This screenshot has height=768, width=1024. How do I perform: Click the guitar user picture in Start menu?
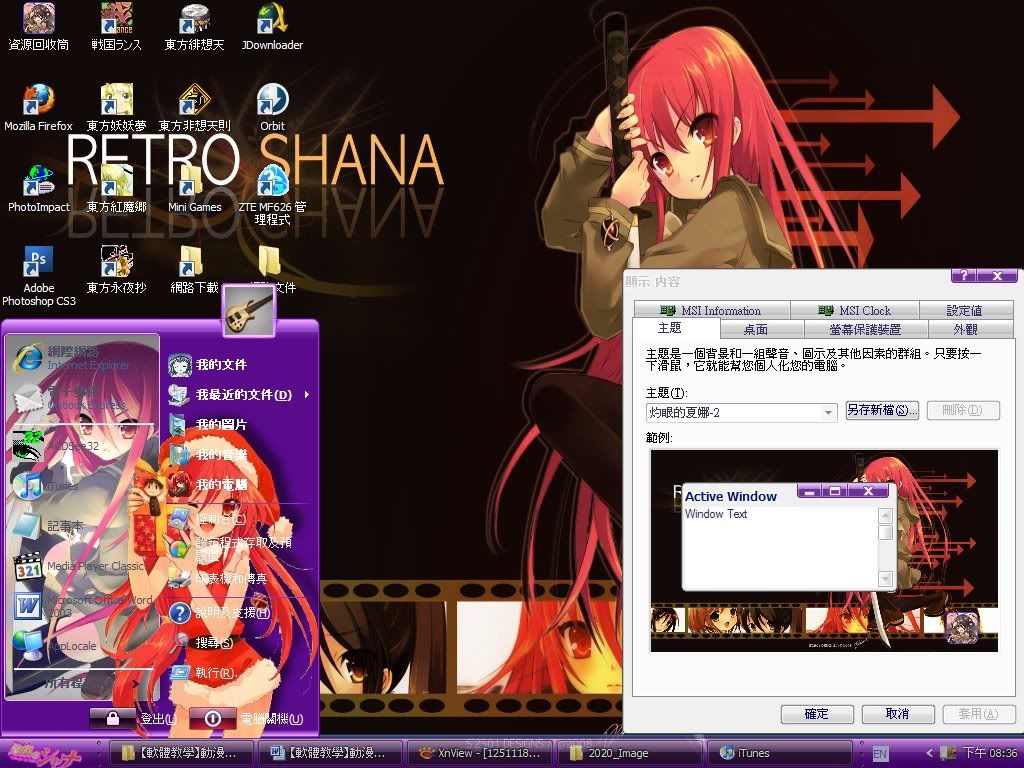pyautogui.click(x=249, y=311)
